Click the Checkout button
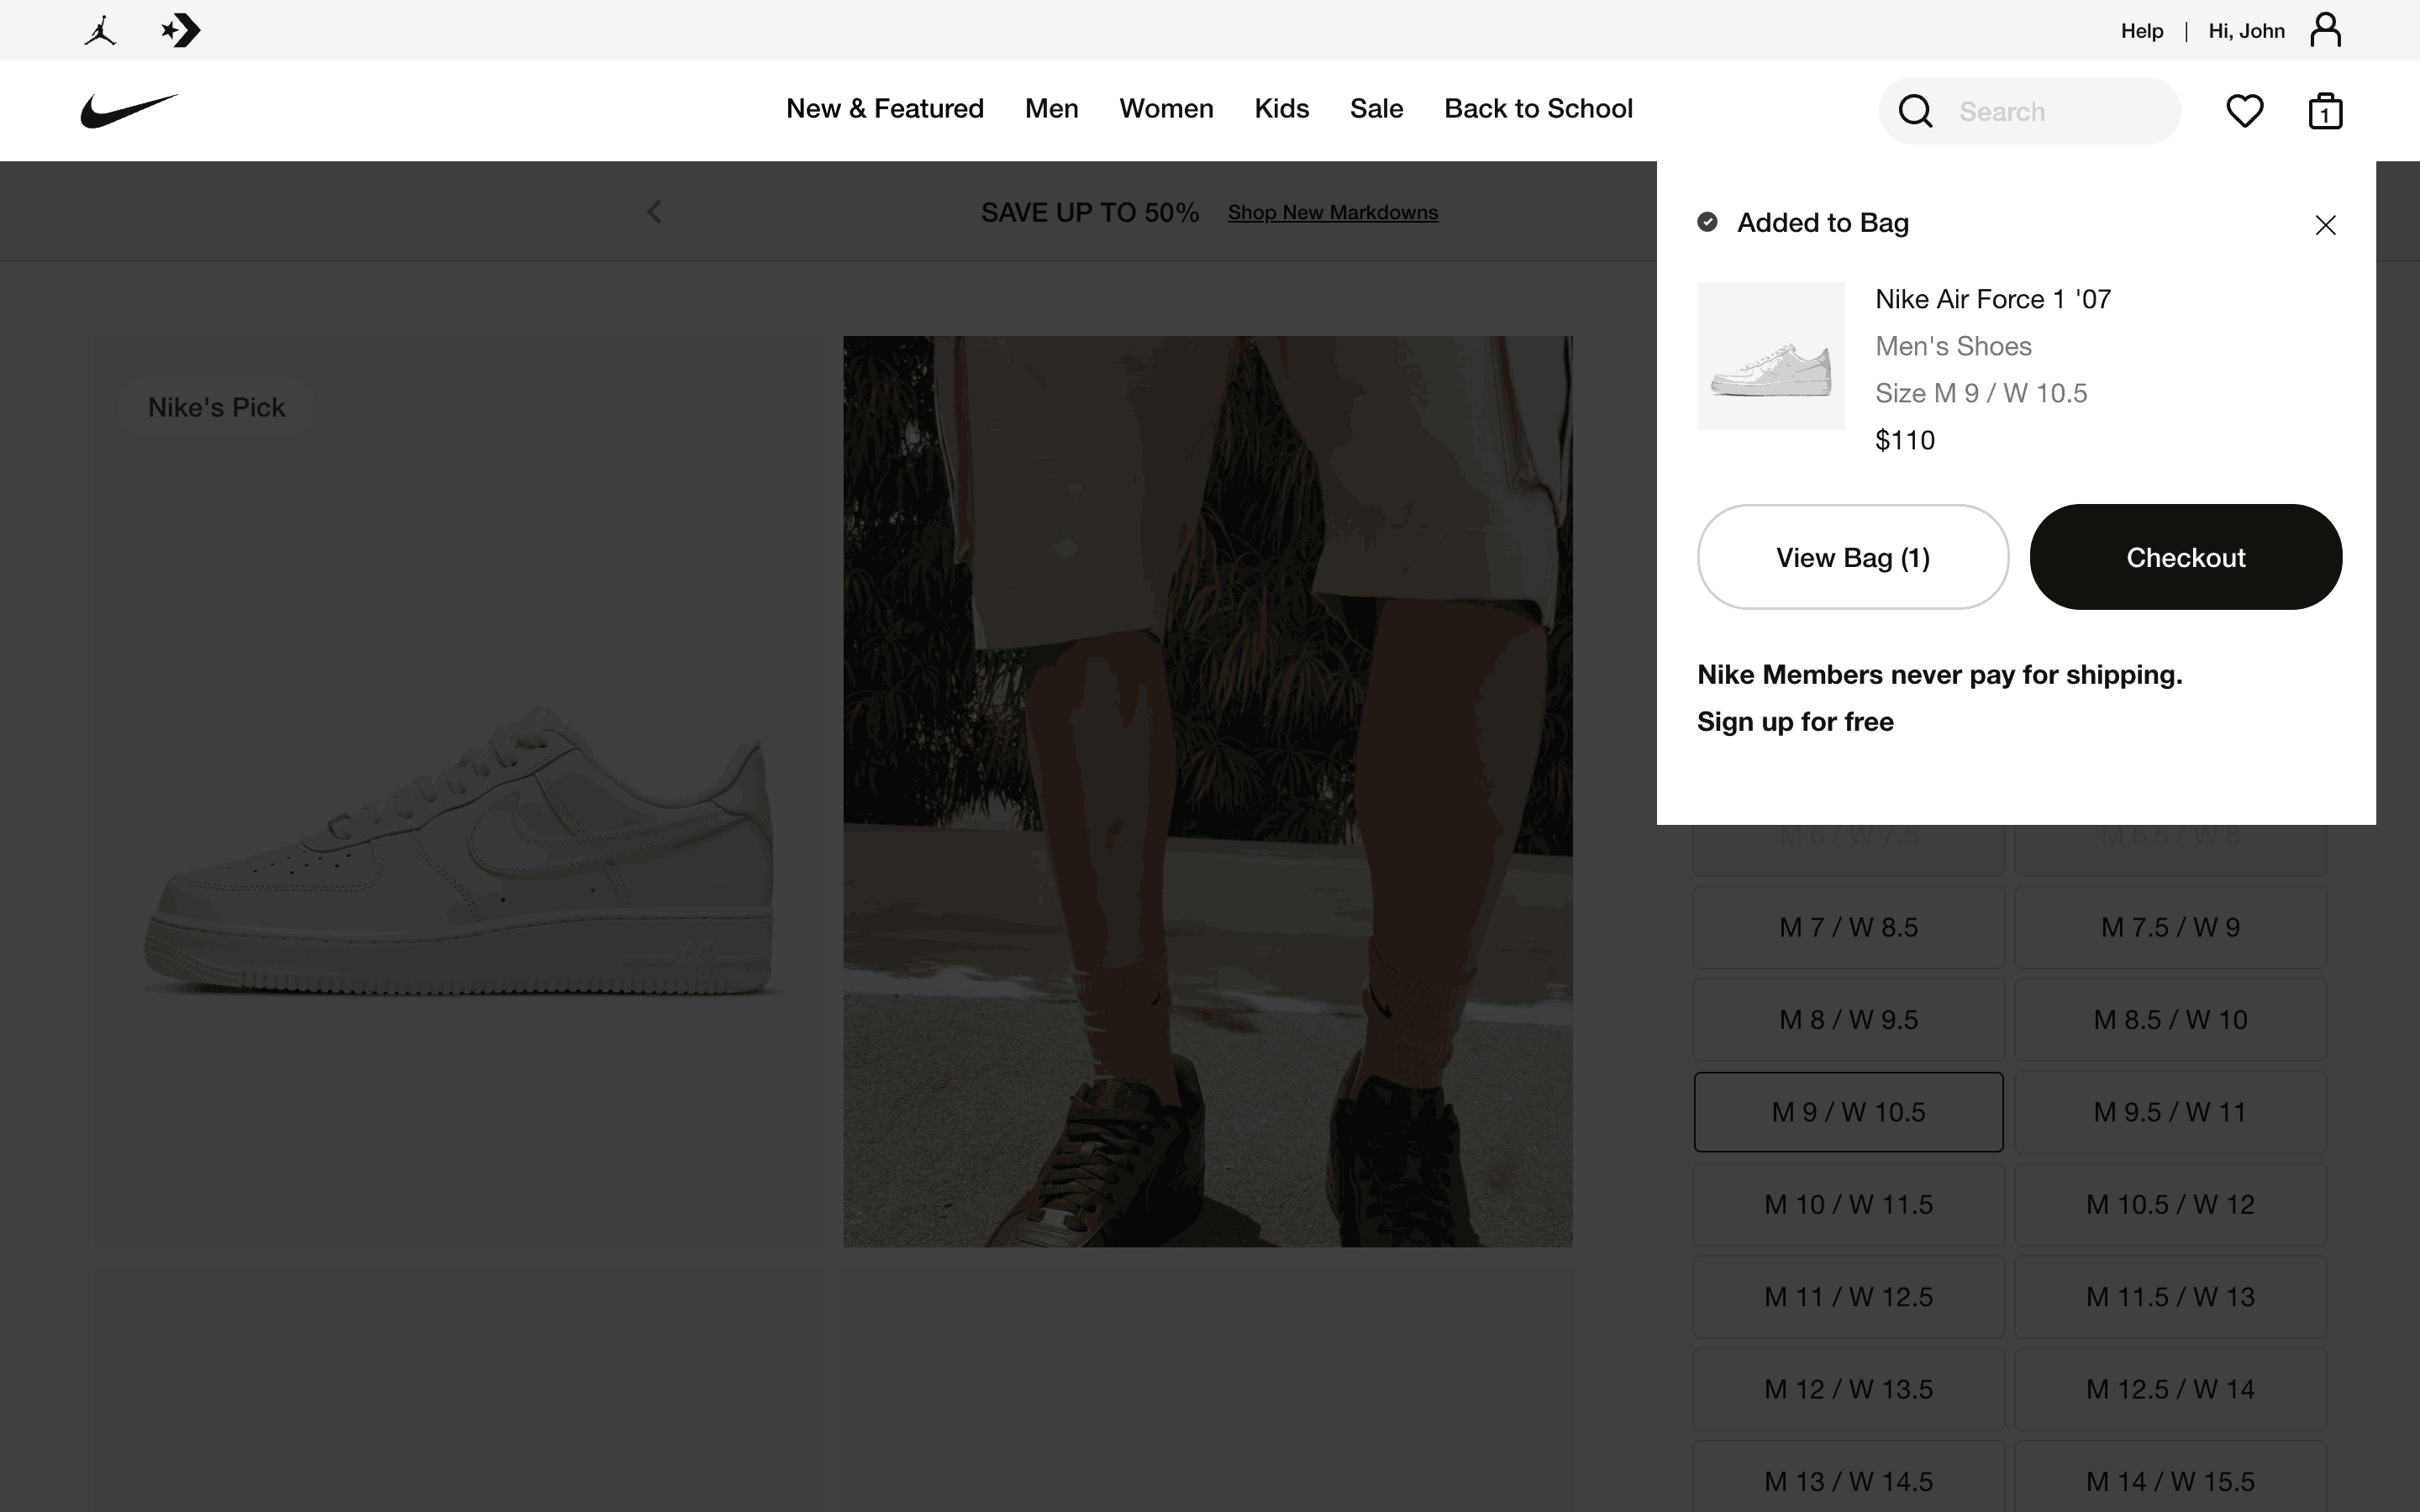 2185,557
